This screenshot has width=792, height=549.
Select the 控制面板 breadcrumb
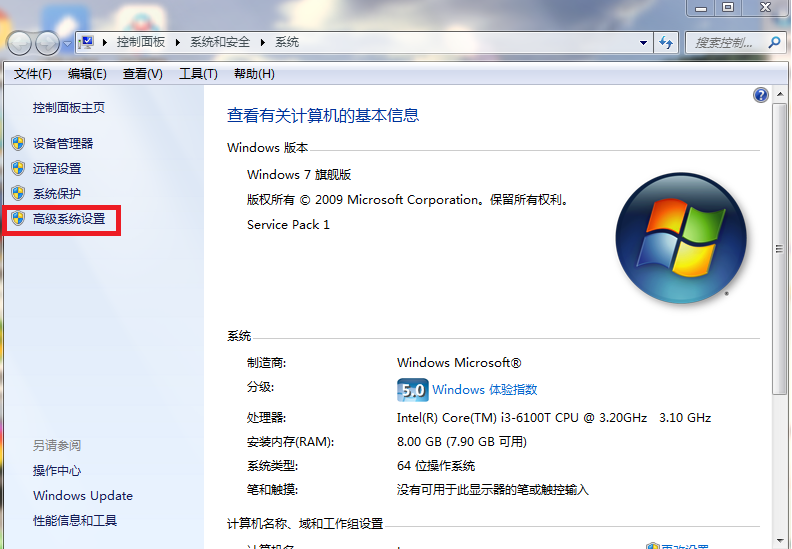(x=140, y=42)
